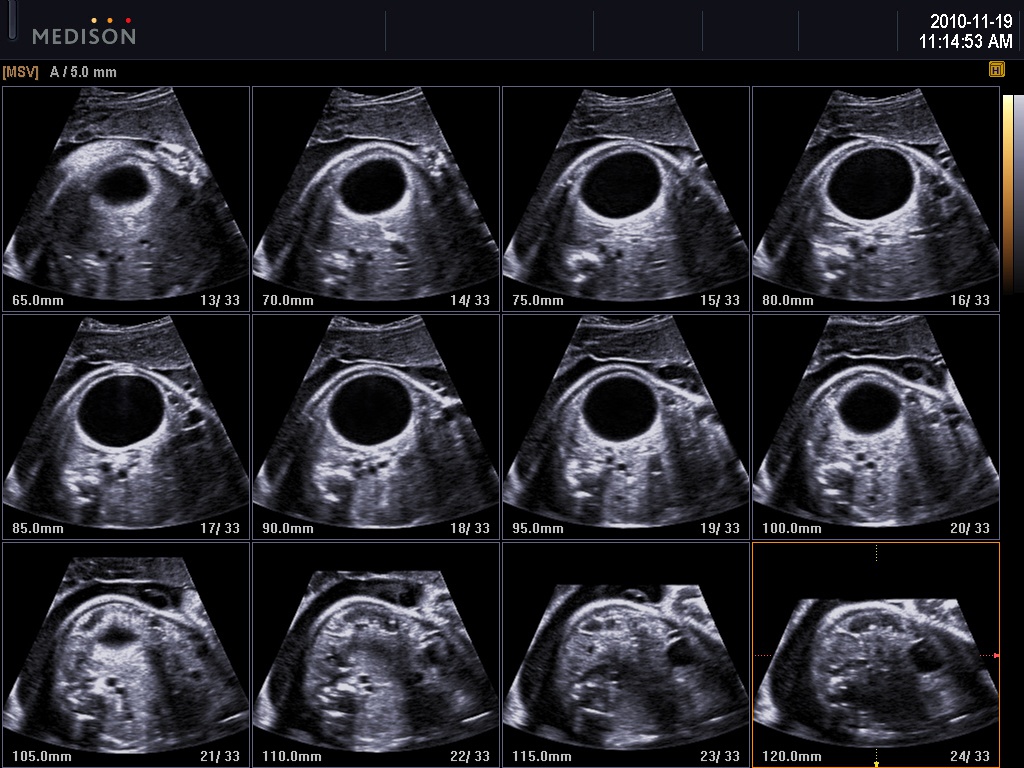Click the "100.0mm" depth label

pos(792,528)
